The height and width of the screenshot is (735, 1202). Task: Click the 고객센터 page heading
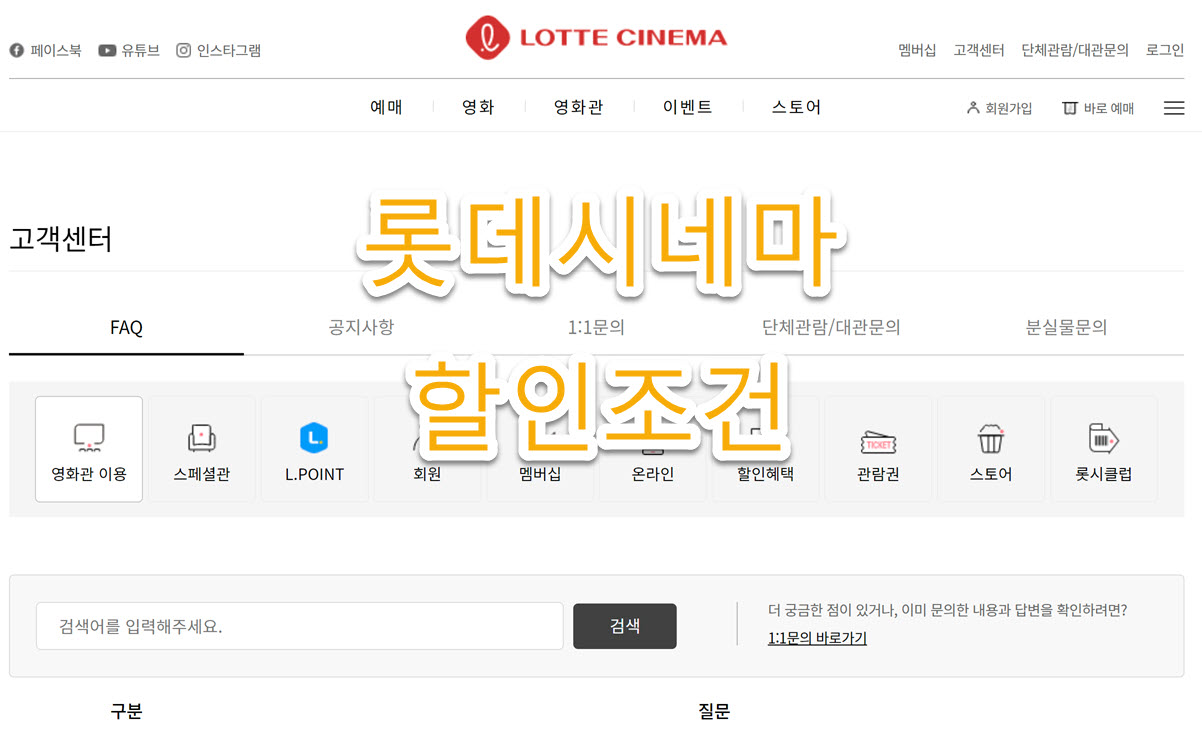pyautogui.click(x=61, y=240)
